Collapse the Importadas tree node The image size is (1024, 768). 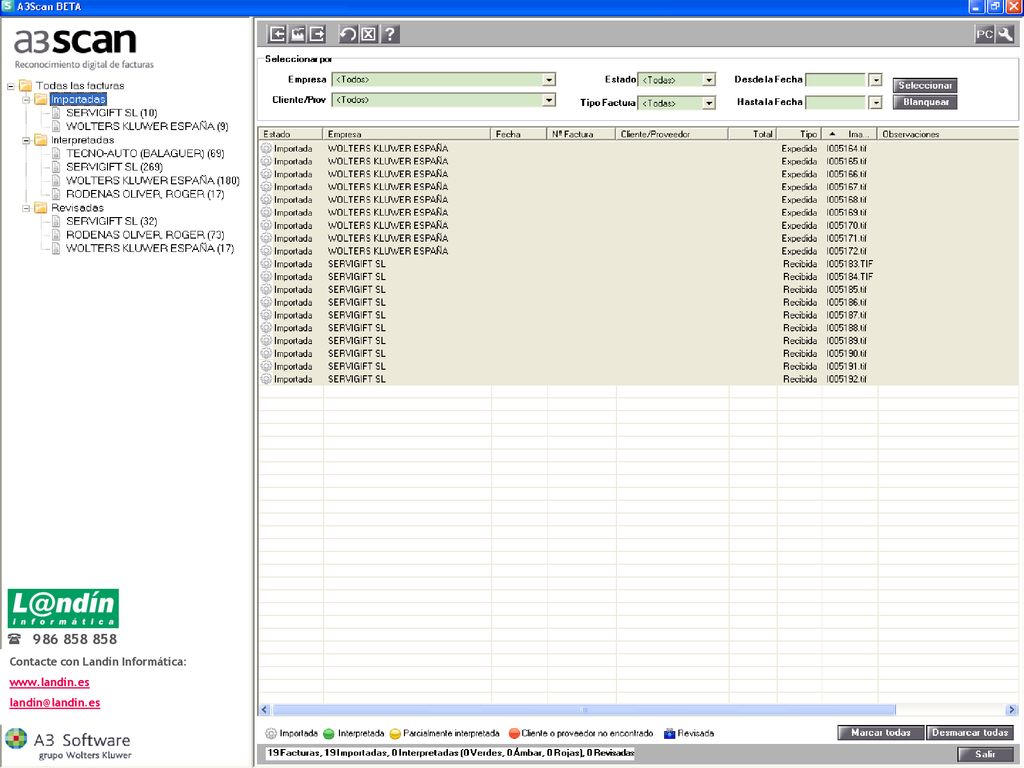click(26, 100)
